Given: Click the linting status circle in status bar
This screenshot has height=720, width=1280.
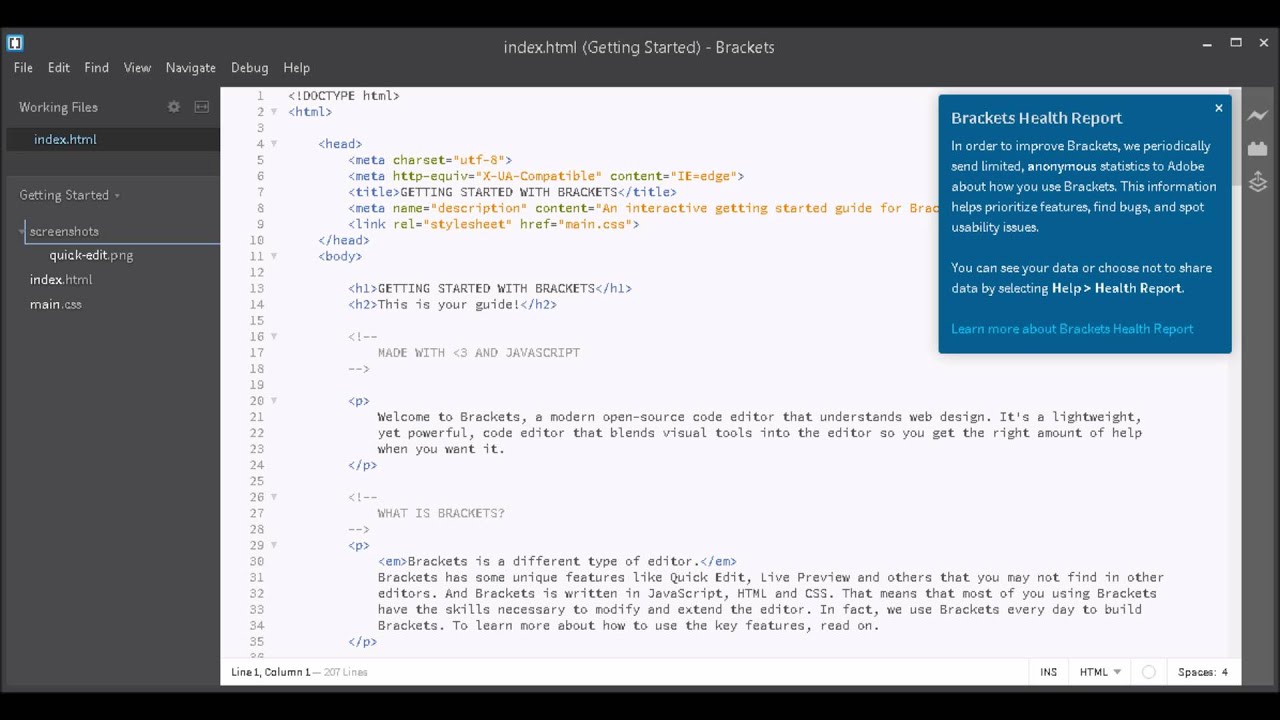Looking at the screenshot, I should pyautogui.click(x=1149, y=672).
